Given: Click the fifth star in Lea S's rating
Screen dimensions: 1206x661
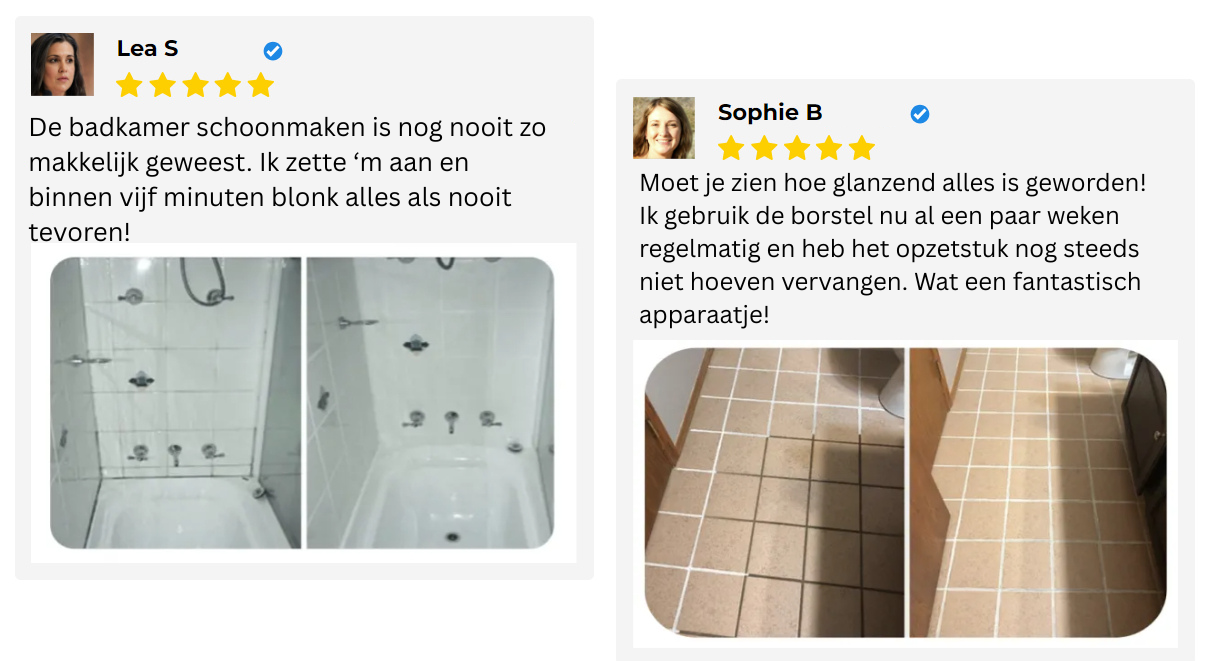Looking at the screenshot, I should 260,85.
